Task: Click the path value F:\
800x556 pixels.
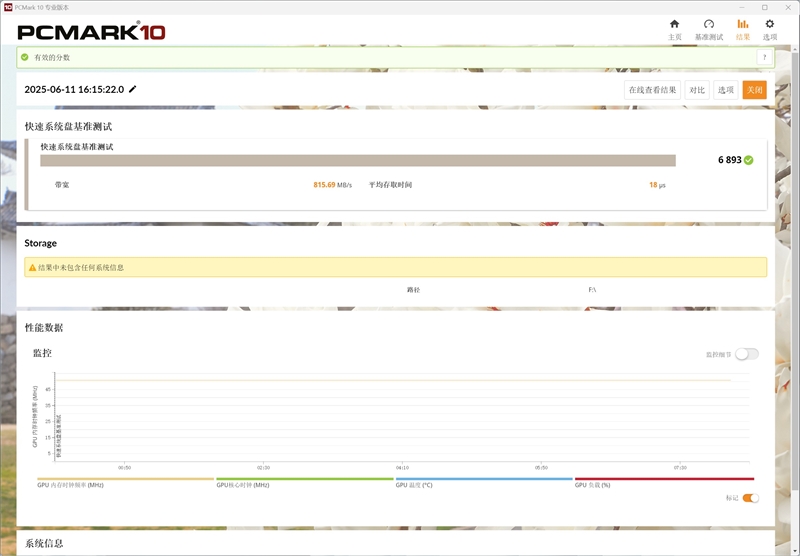Action: tap(592, 290)
